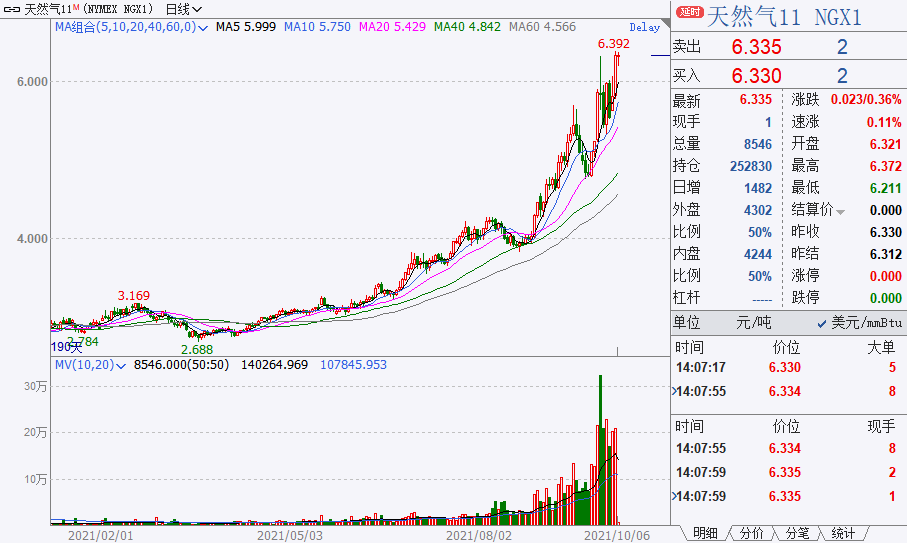Click the 卖出 price 6.335
This screenshot has height=543, width=907.
[x=757, y=47]
